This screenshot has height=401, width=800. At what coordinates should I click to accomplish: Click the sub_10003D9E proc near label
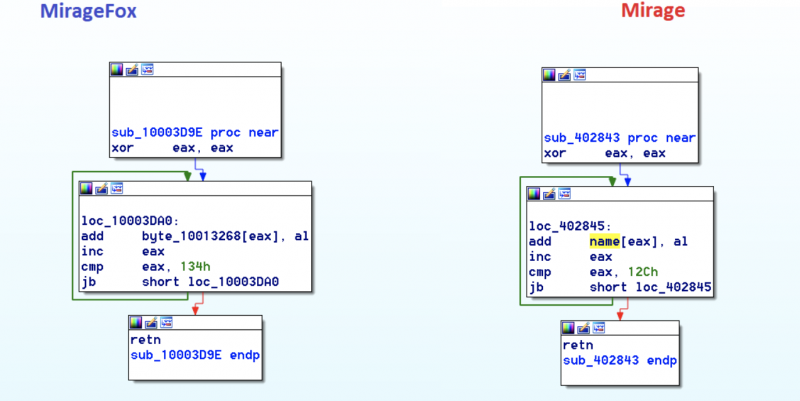coord(194,132)
